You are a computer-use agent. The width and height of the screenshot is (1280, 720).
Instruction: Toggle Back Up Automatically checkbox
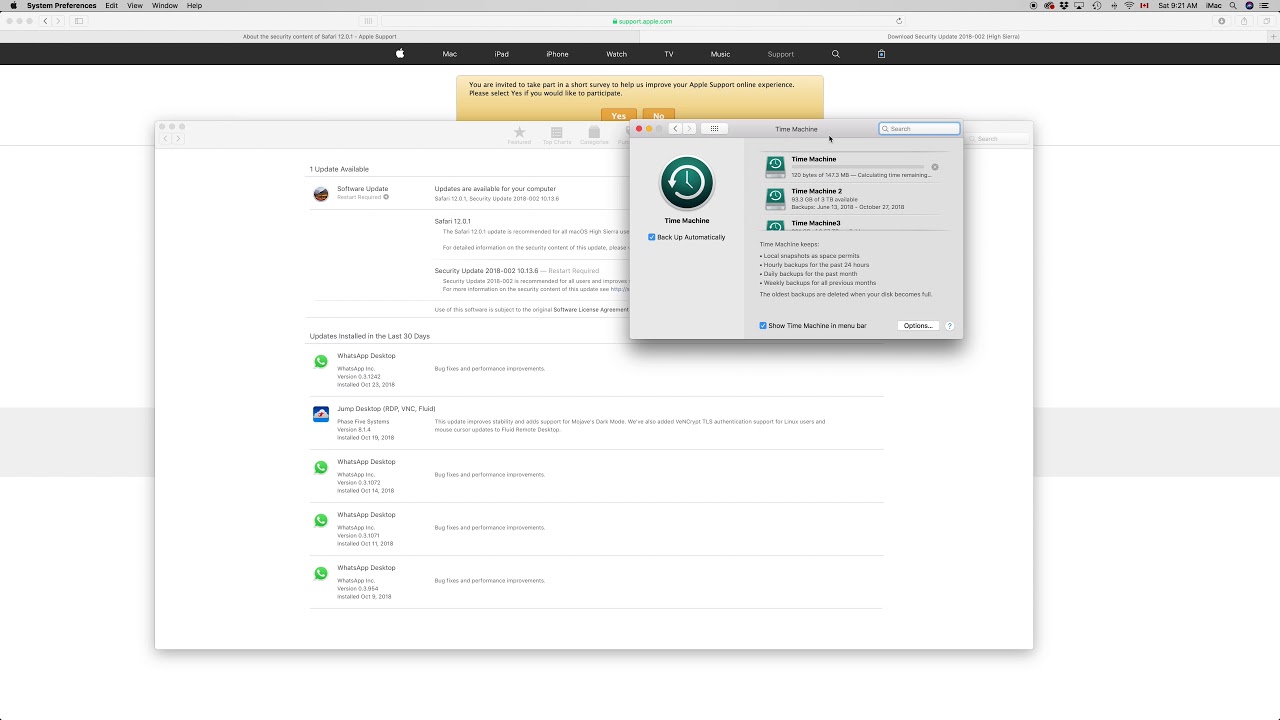(x=651, y=237)
